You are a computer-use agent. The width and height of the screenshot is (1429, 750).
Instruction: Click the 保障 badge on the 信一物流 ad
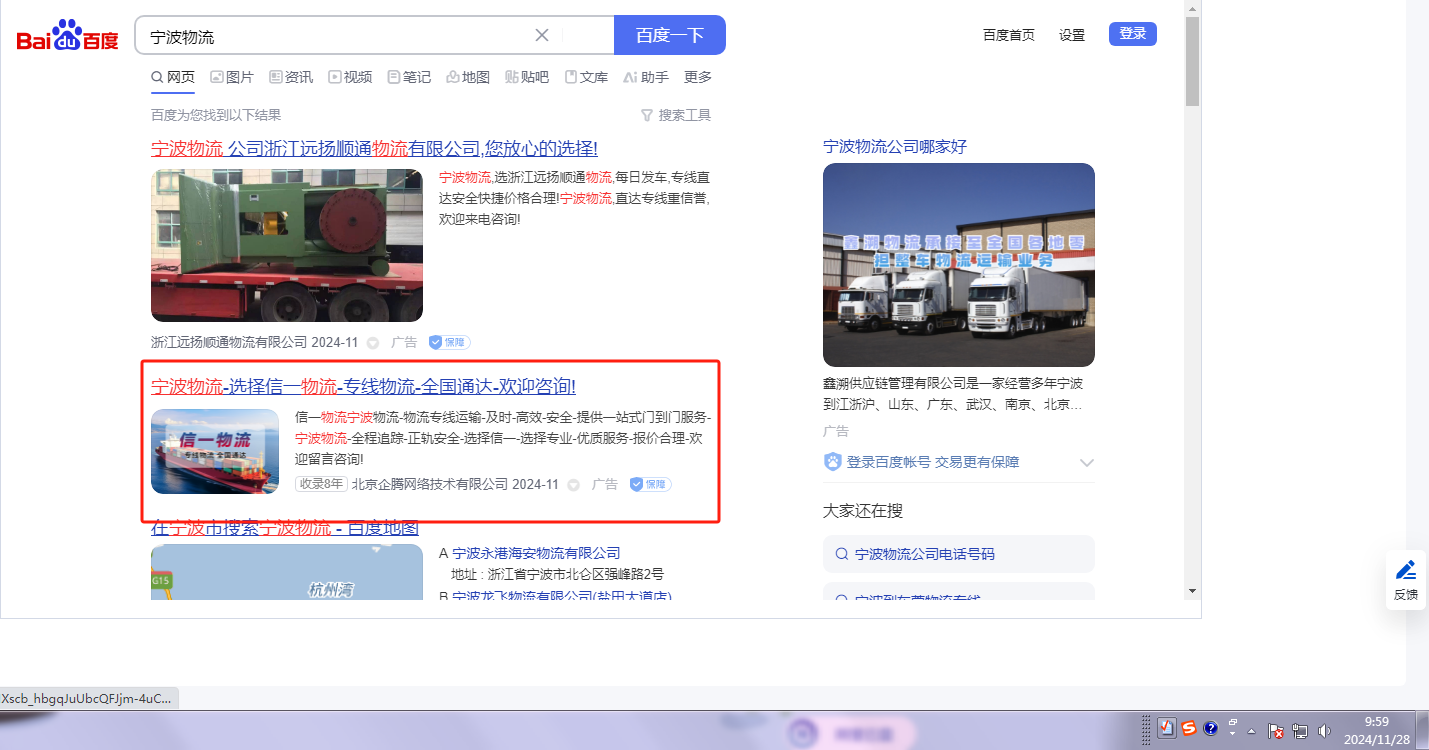point(650,484)
